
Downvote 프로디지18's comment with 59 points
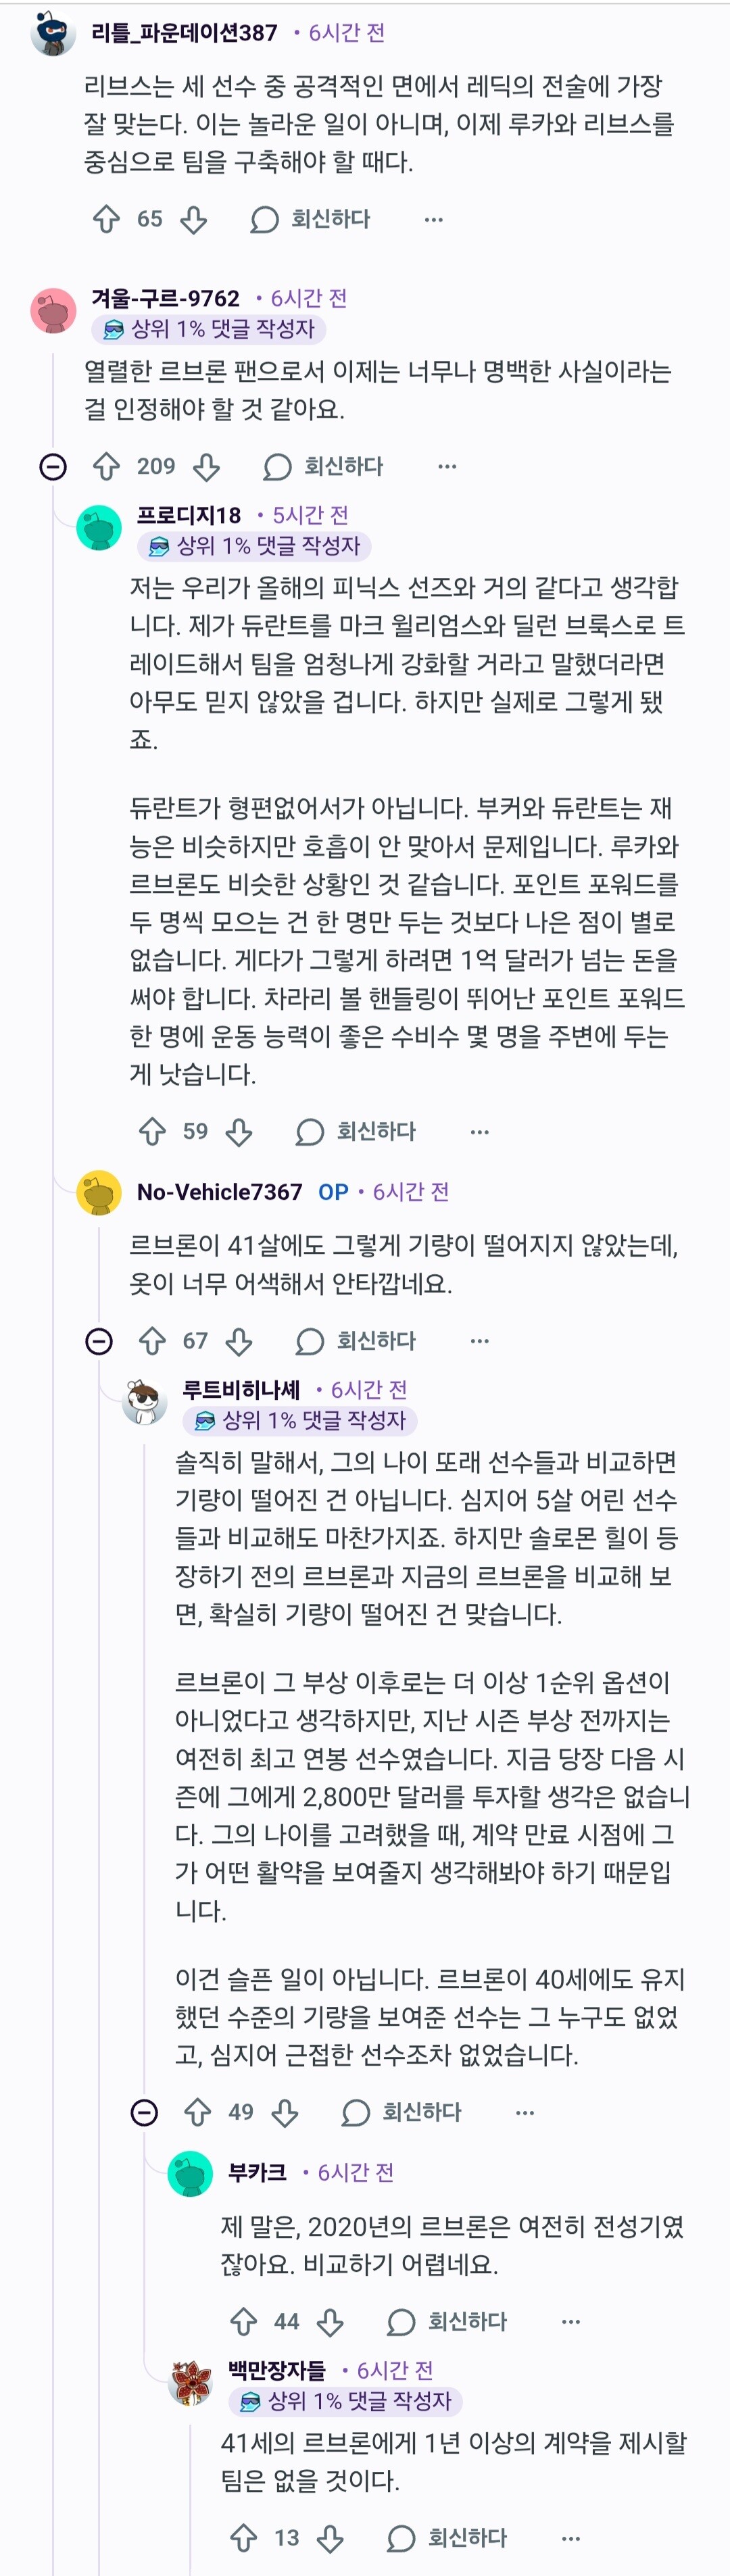coord(239,1131)
